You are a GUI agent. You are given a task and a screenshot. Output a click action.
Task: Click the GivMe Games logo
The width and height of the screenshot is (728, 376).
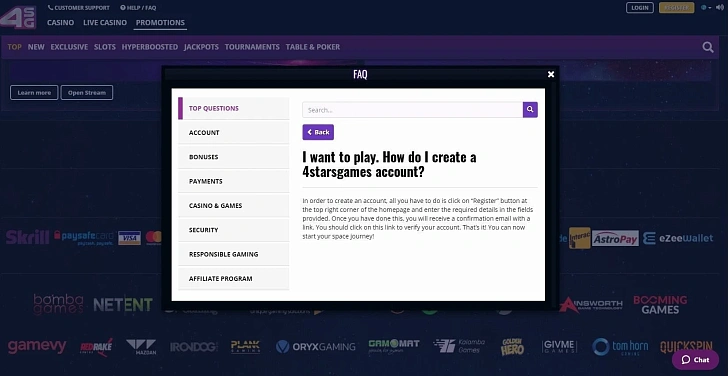click(x=559, y=346)
